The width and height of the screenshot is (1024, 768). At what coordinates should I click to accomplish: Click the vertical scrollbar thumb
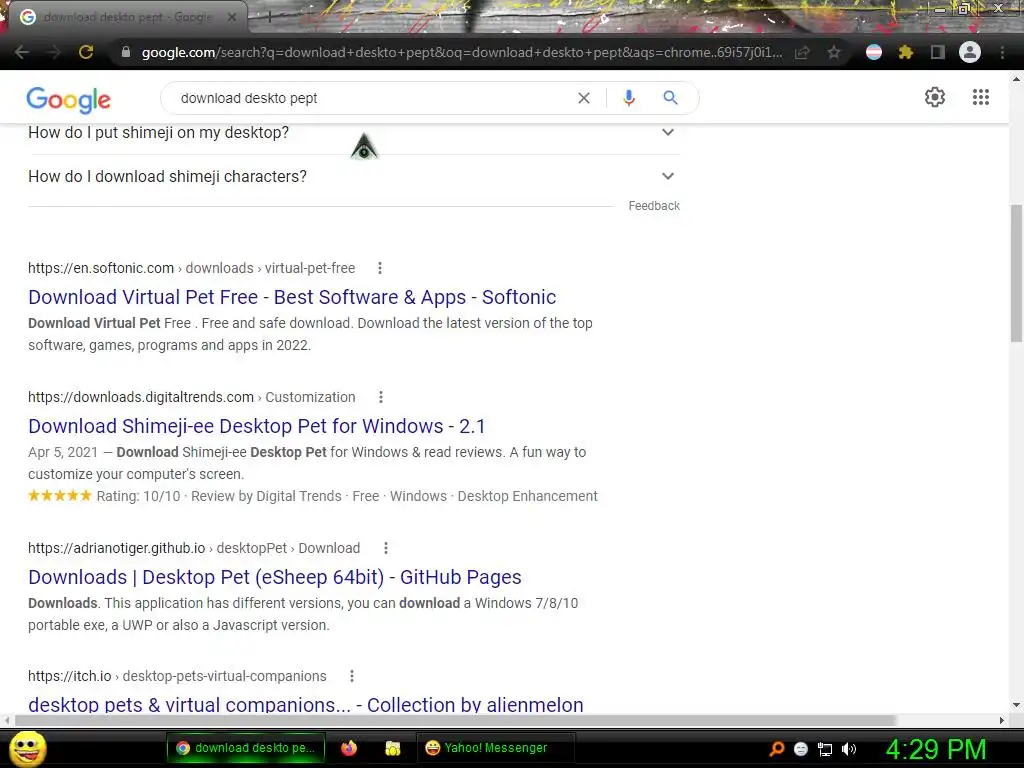click(x=1016, y=273)
